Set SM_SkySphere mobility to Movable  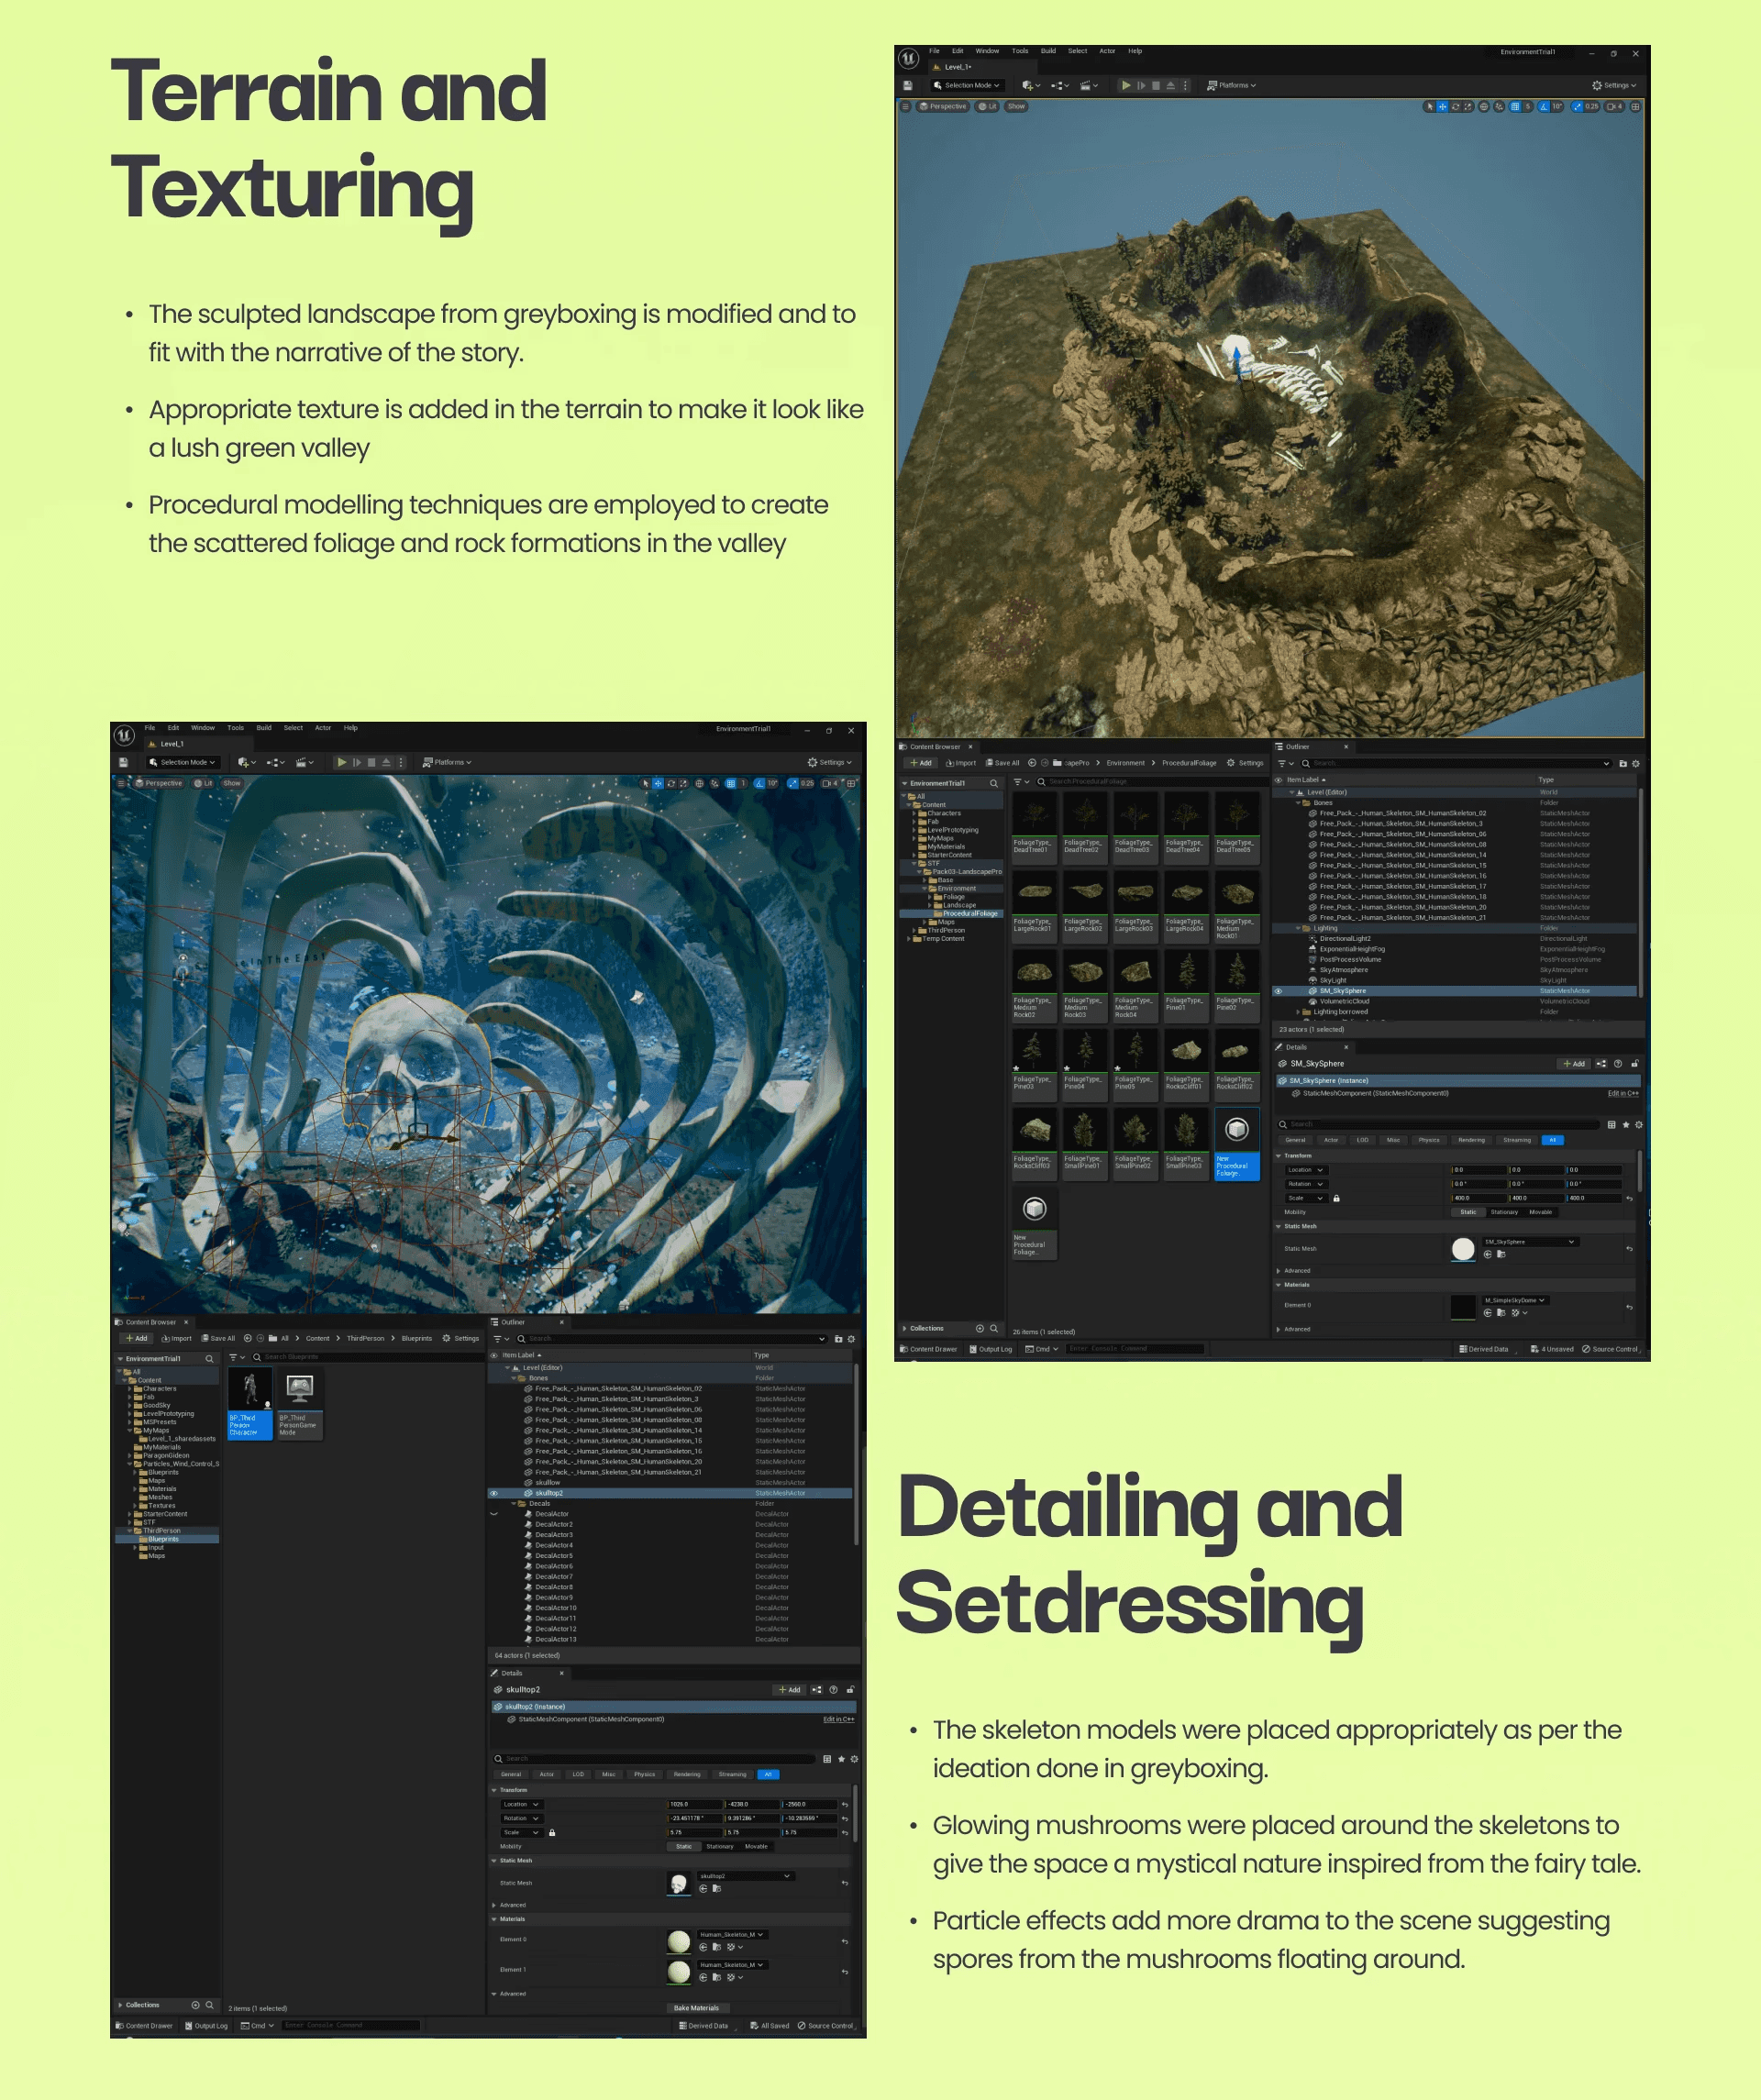coord(1540,1212)
